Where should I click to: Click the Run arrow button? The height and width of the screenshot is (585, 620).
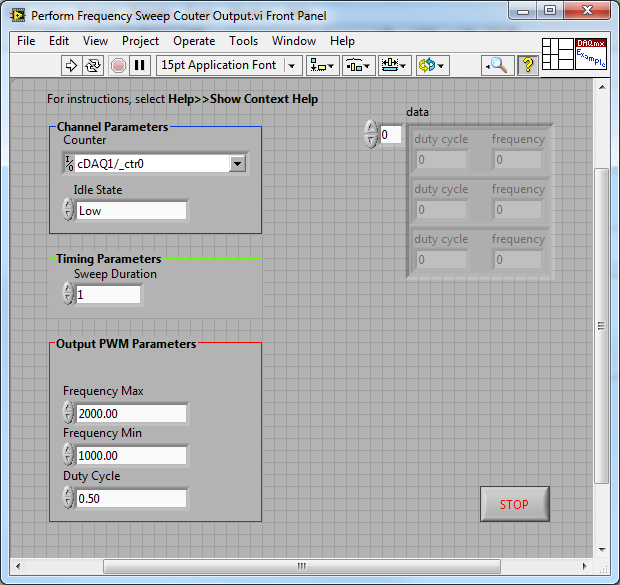(x=71, y=65)
